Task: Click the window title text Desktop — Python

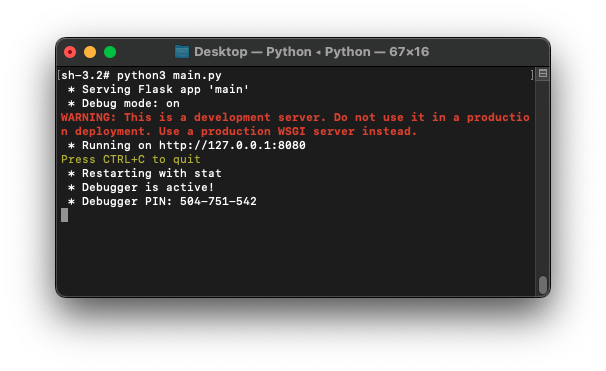Action: pyautogui.click(x=253, y=52)
